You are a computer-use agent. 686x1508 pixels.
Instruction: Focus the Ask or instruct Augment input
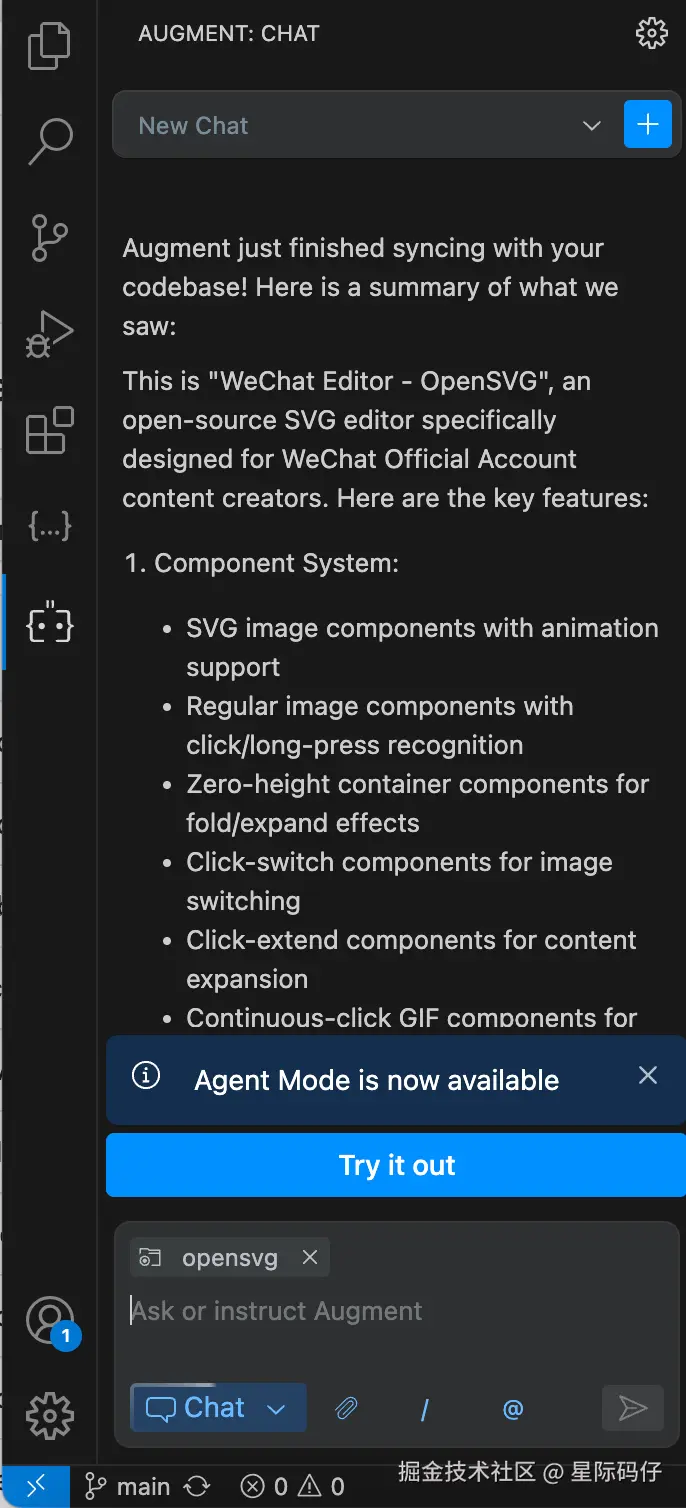pyautogui.click(x=390, y=1311)
